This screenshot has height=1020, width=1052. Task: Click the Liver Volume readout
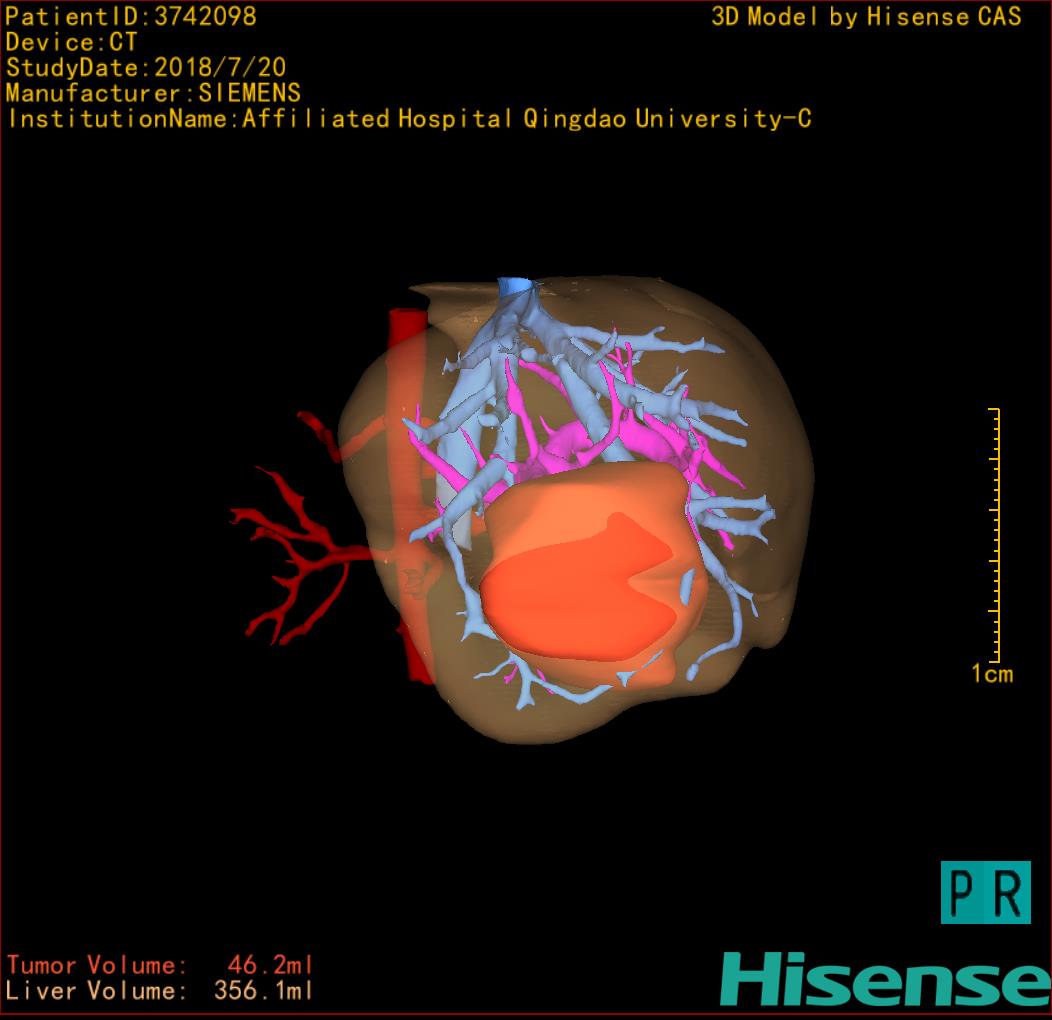pos(160,992)
